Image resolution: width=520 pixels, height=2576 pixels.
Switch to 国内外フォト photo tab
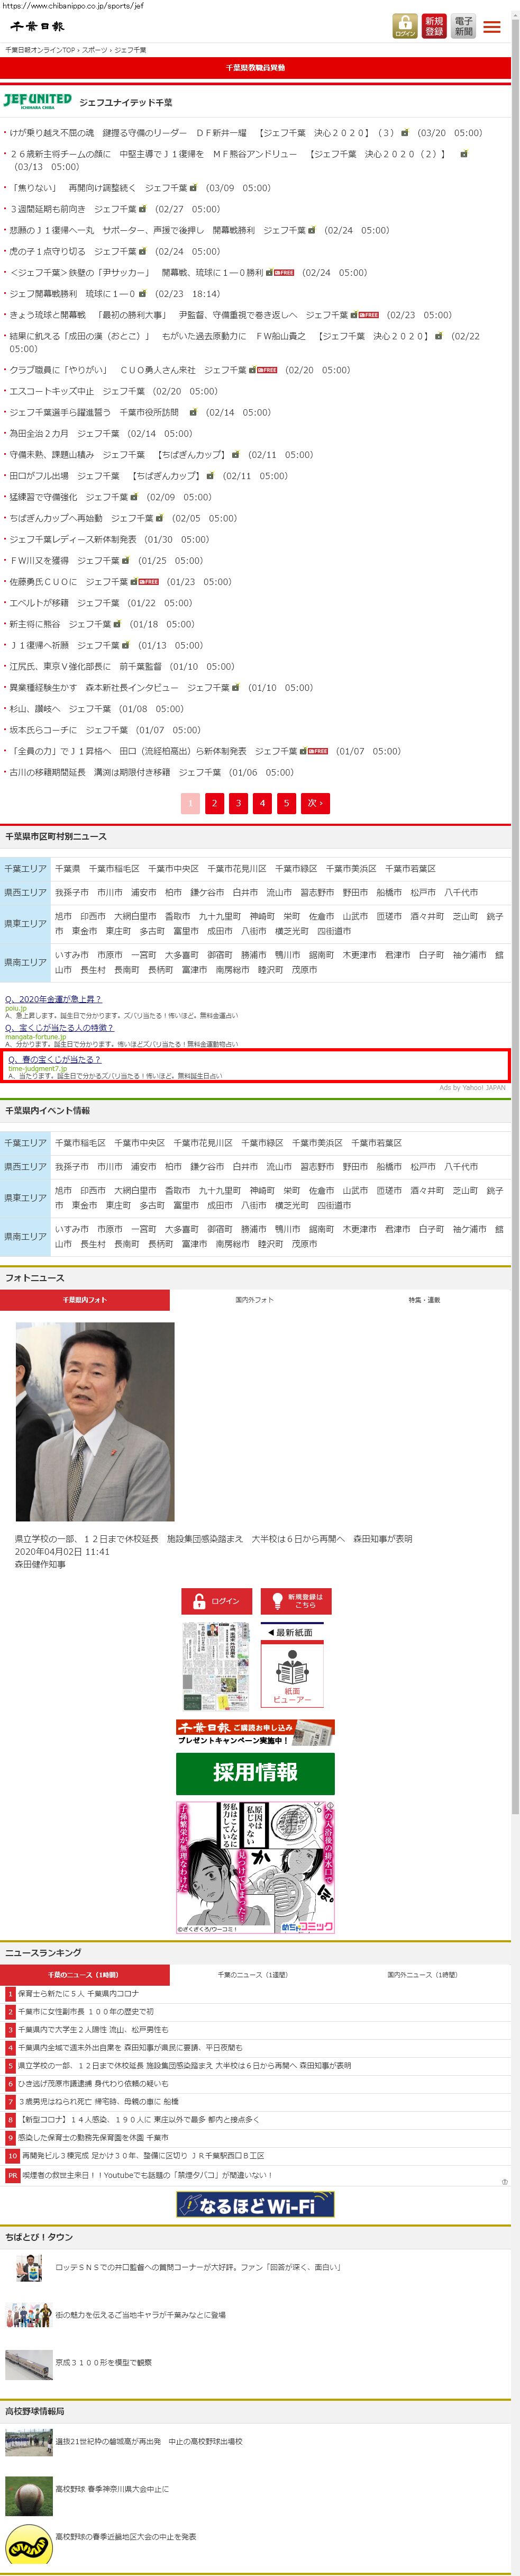pyautogui.click(x=254, y=1300)
